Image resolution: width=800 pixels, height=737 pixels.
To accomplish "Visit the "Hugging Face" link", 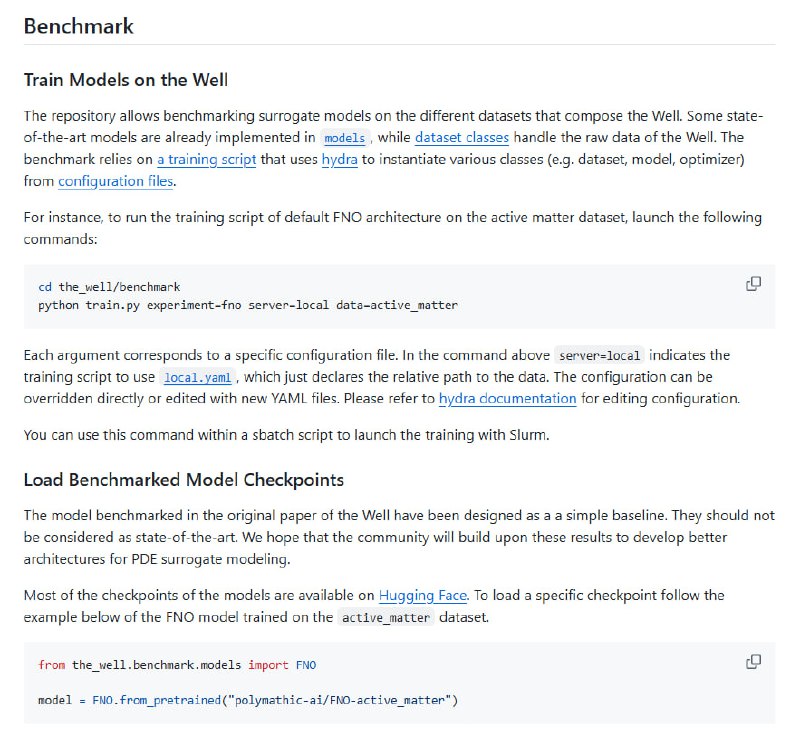I will pyautogui.click(x=421, y=595).
